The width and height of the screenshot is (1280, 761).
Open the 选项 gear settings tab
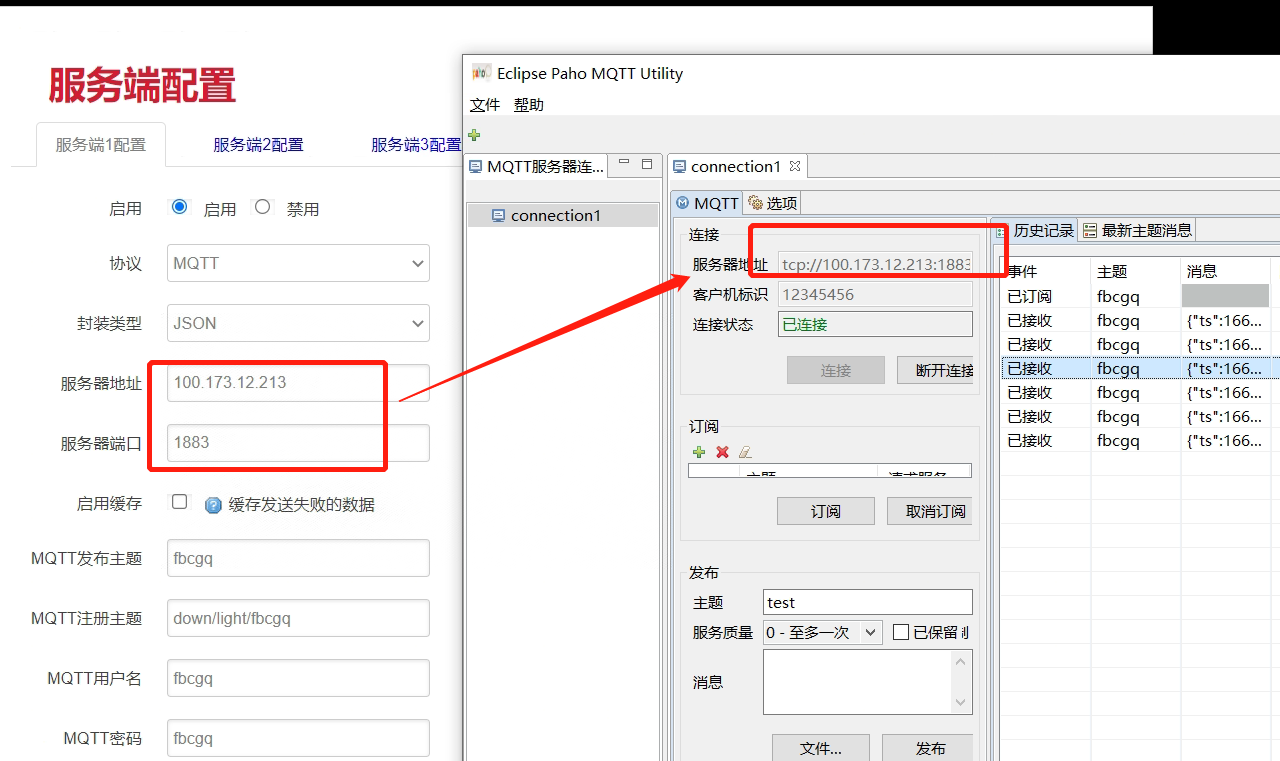[771, 202]
